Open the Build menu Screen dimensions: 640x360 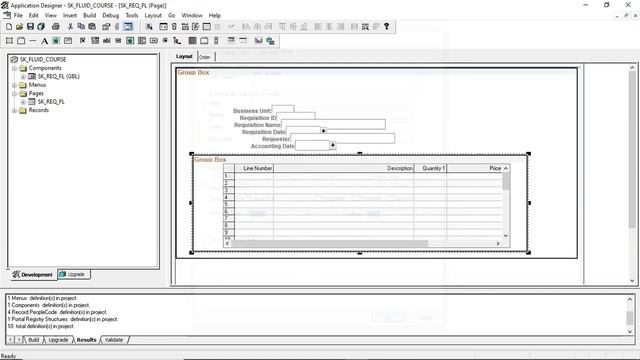tap(90, 16)
